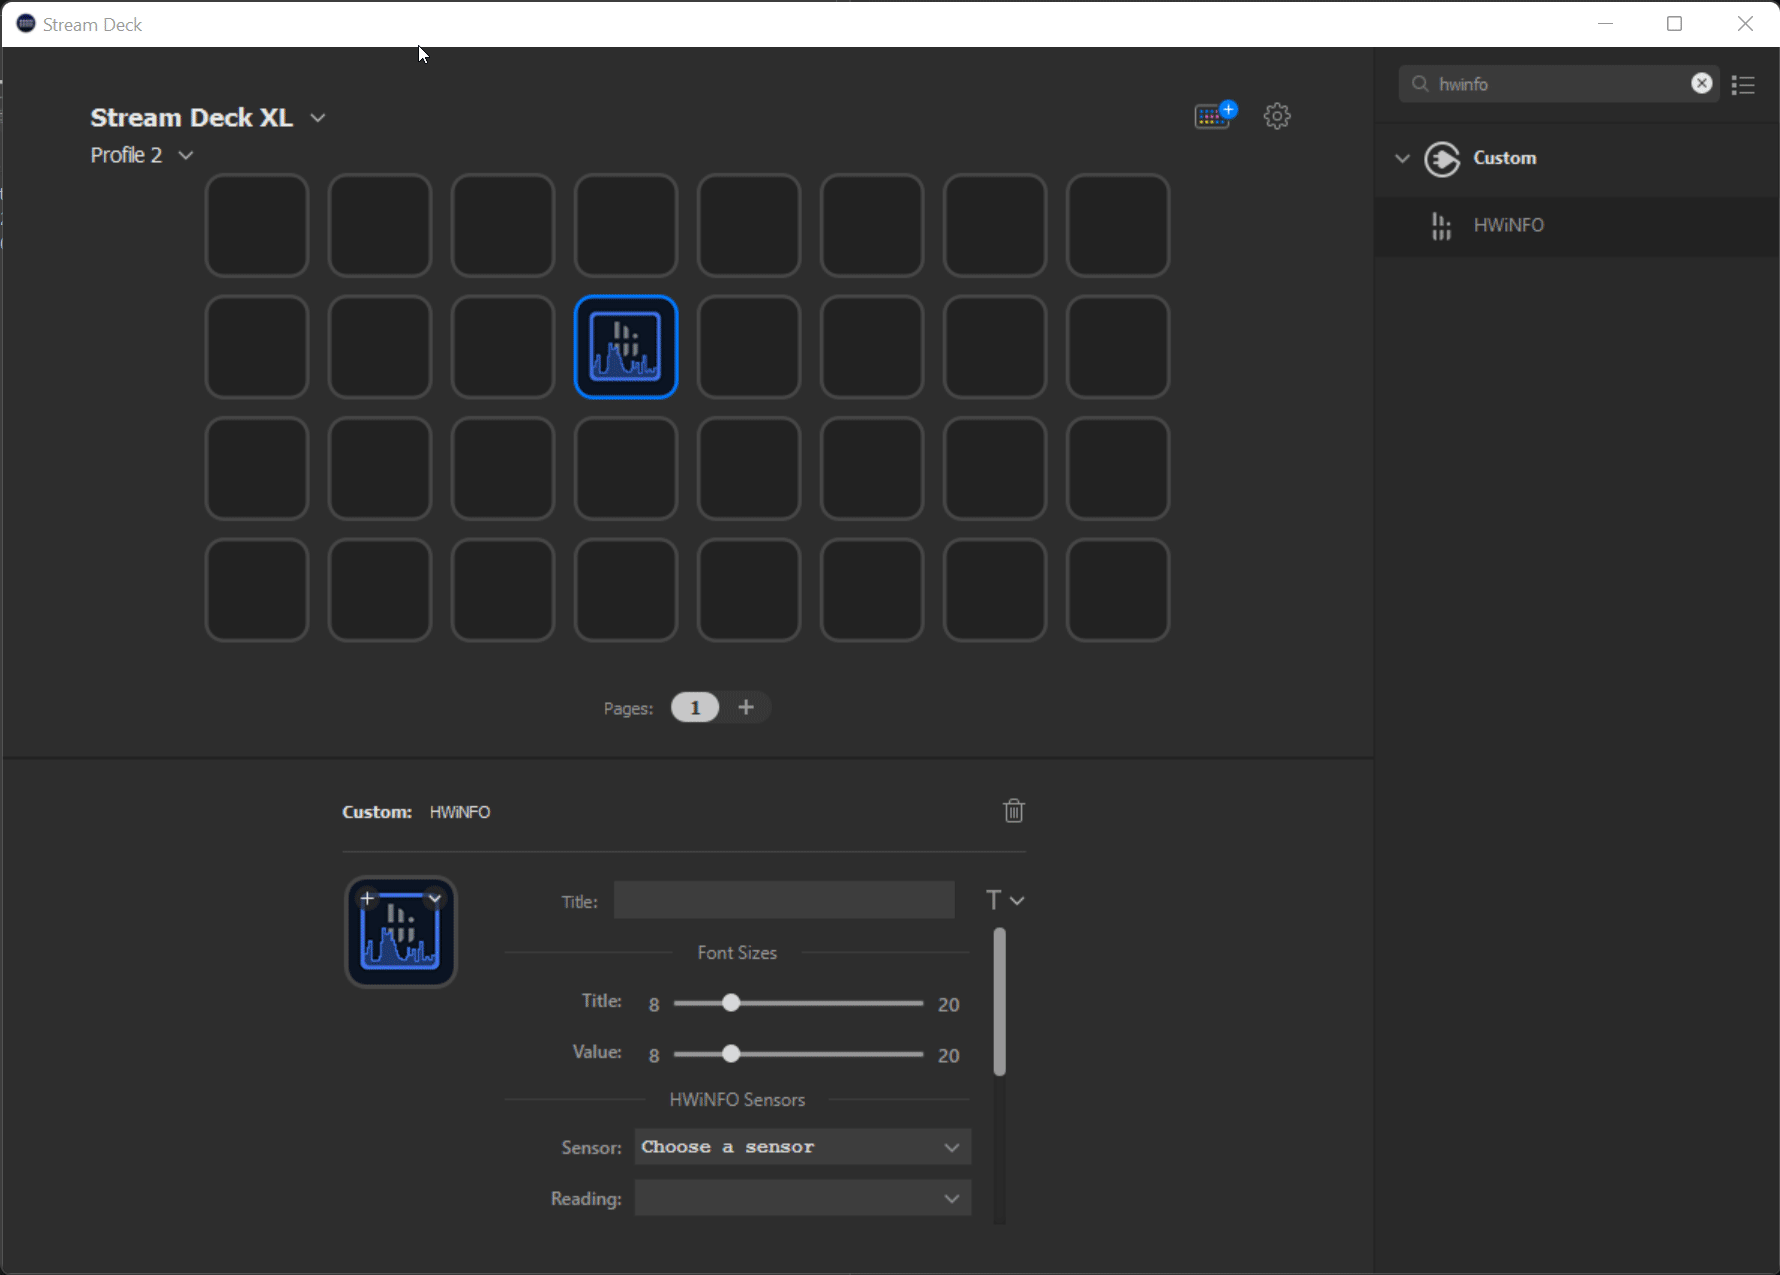Select page 1 indicator
This screenshot has width=1780, height=1275.
pos(695,708)
